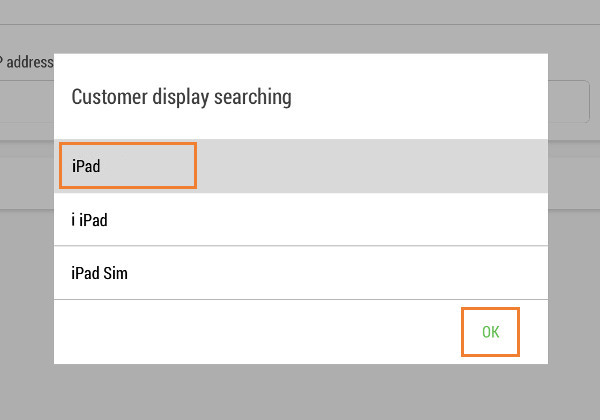Click the dimmed area above the dialog
This screenshot has width=600, height=420.
pos(300,25)
